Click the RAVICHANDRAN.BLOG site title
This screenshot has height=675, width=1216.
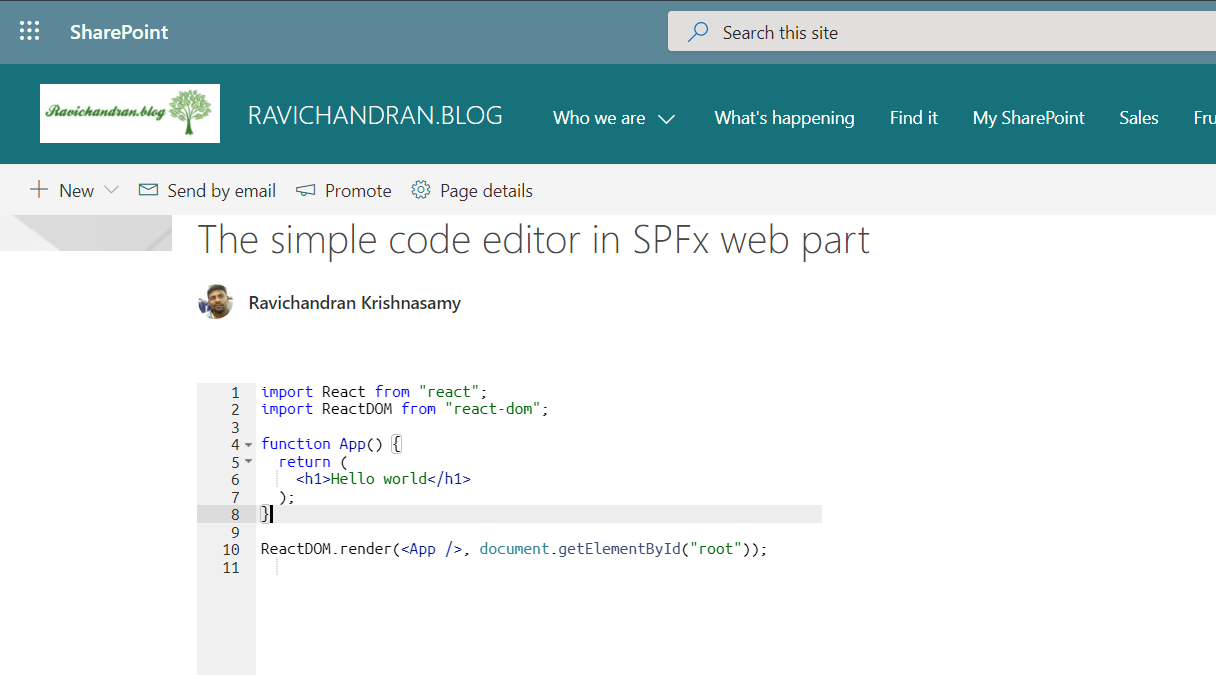coord(375,116)
